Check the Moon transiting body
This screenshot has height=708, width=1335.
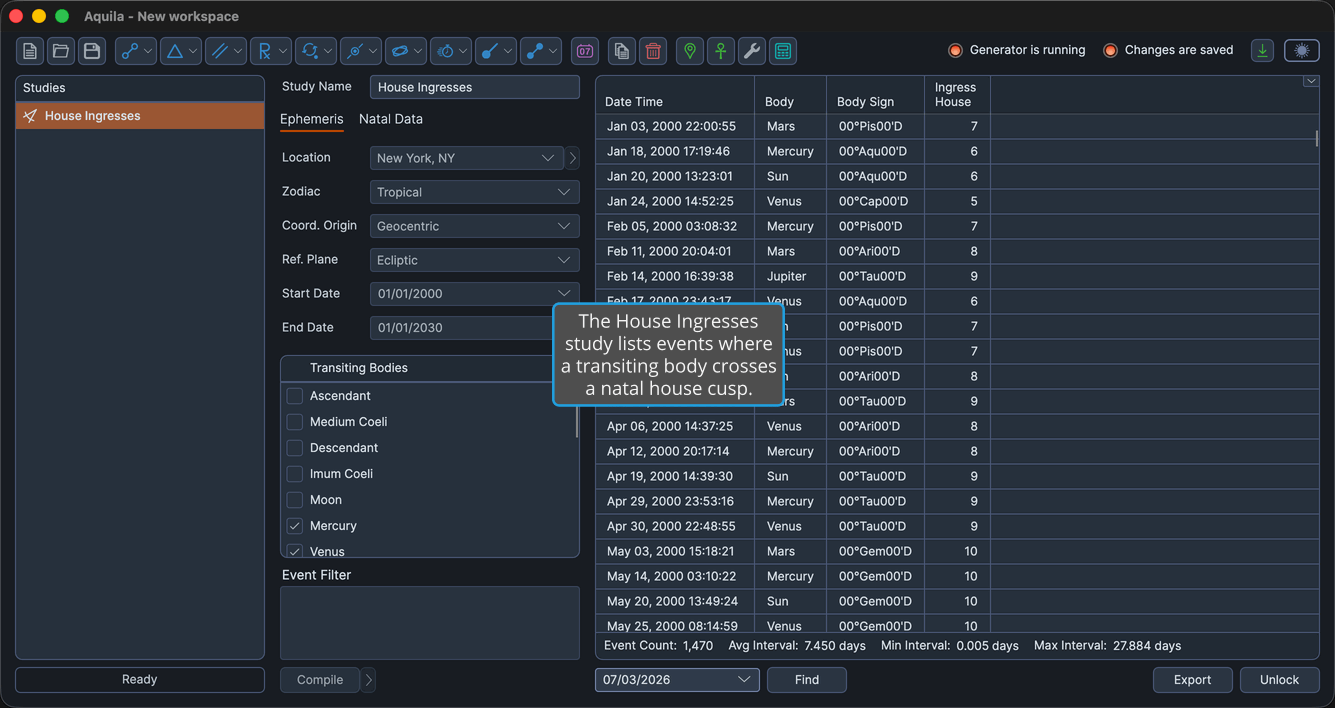click(295, 500)
